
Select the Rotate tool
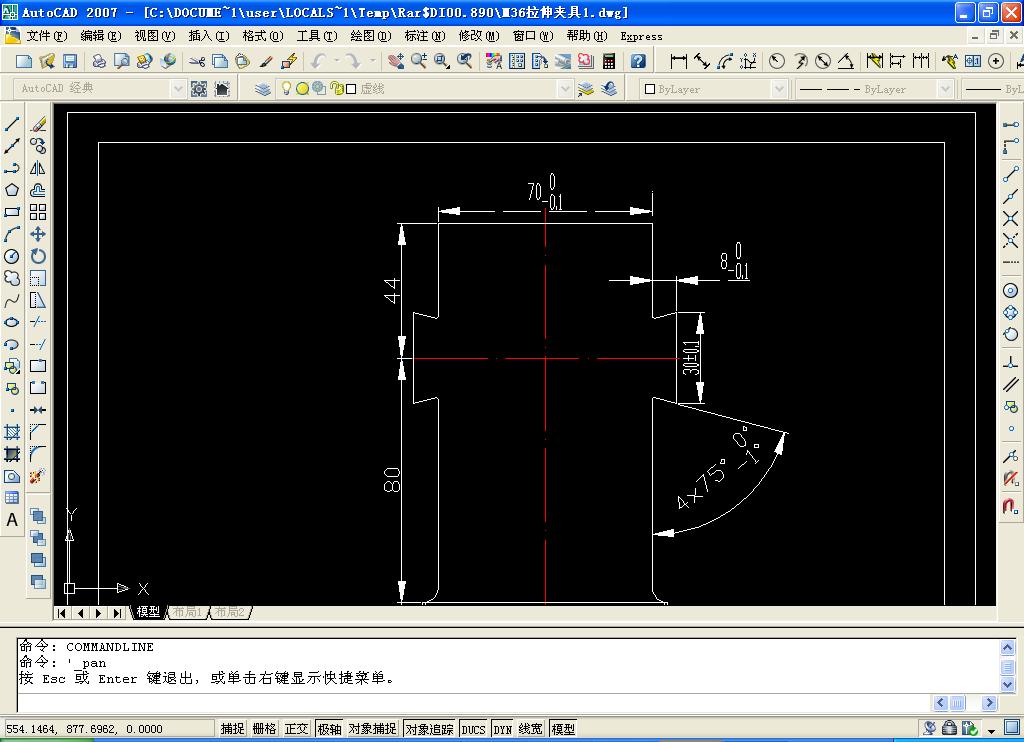tap(38, 256)
